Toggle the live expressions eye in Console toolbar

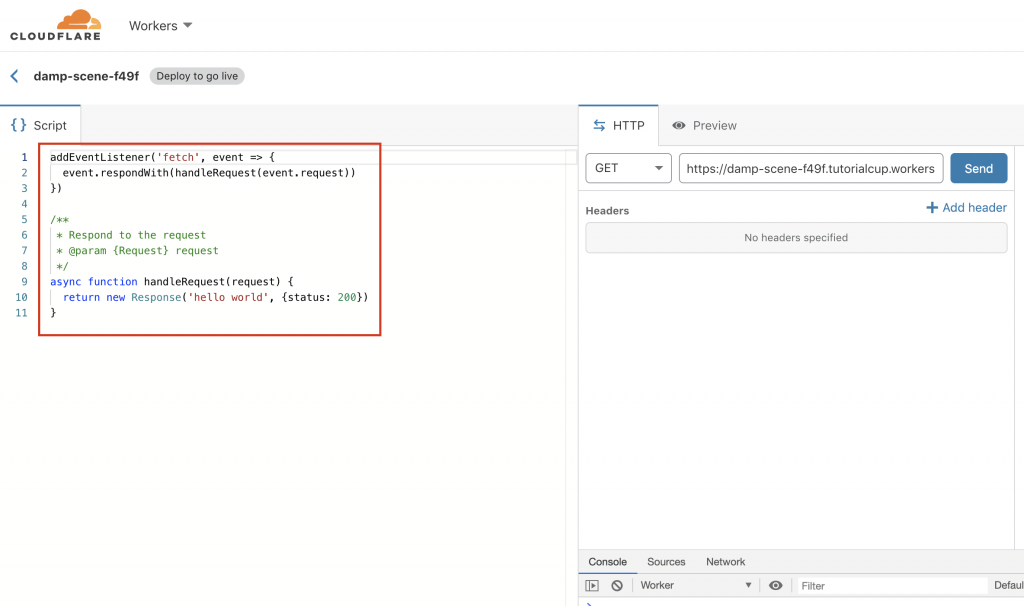[x=776, y=585]
